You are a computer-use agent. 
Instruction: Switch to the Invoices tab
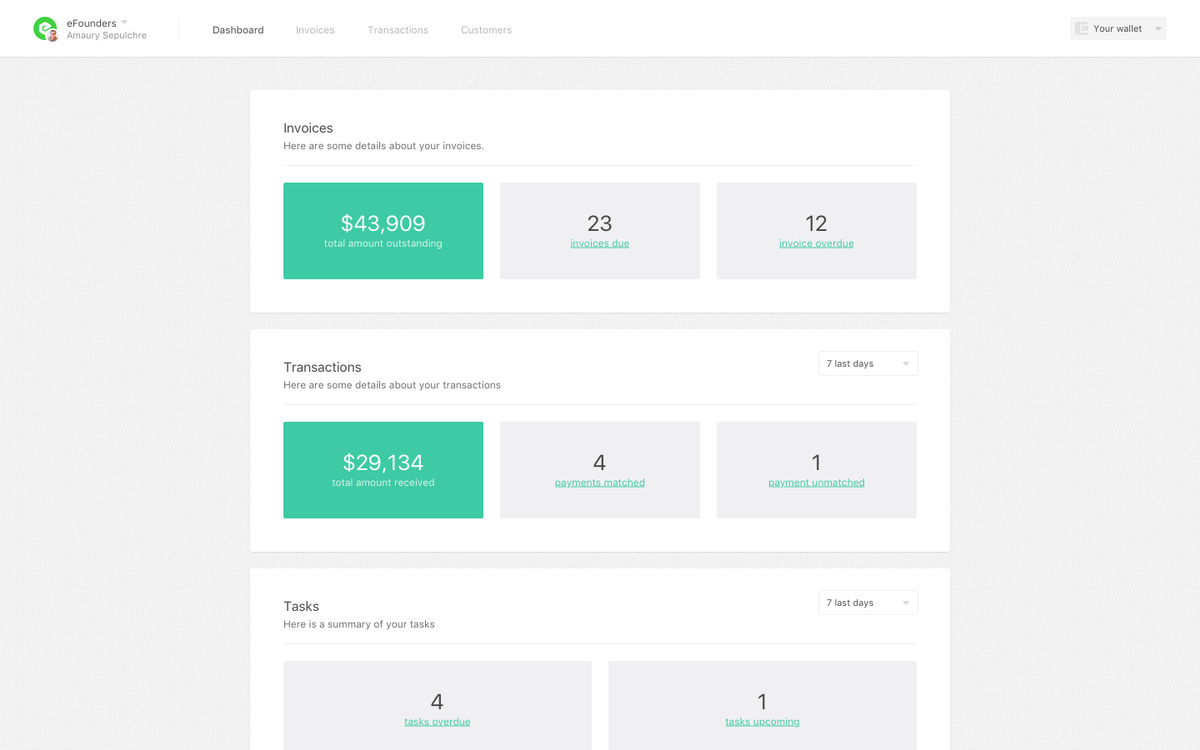pyautogui.click(x=315, y=30)
